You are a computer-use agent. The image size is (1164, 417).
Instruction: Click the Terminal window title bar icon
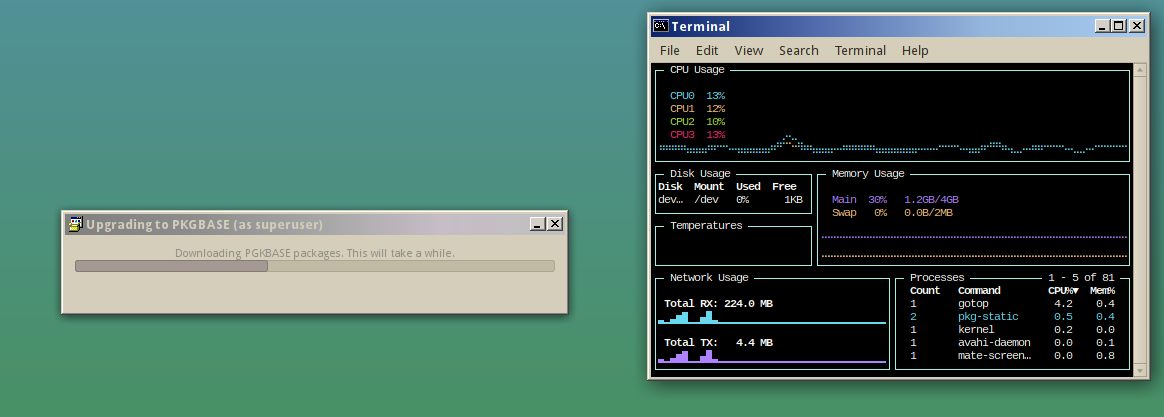661,26
